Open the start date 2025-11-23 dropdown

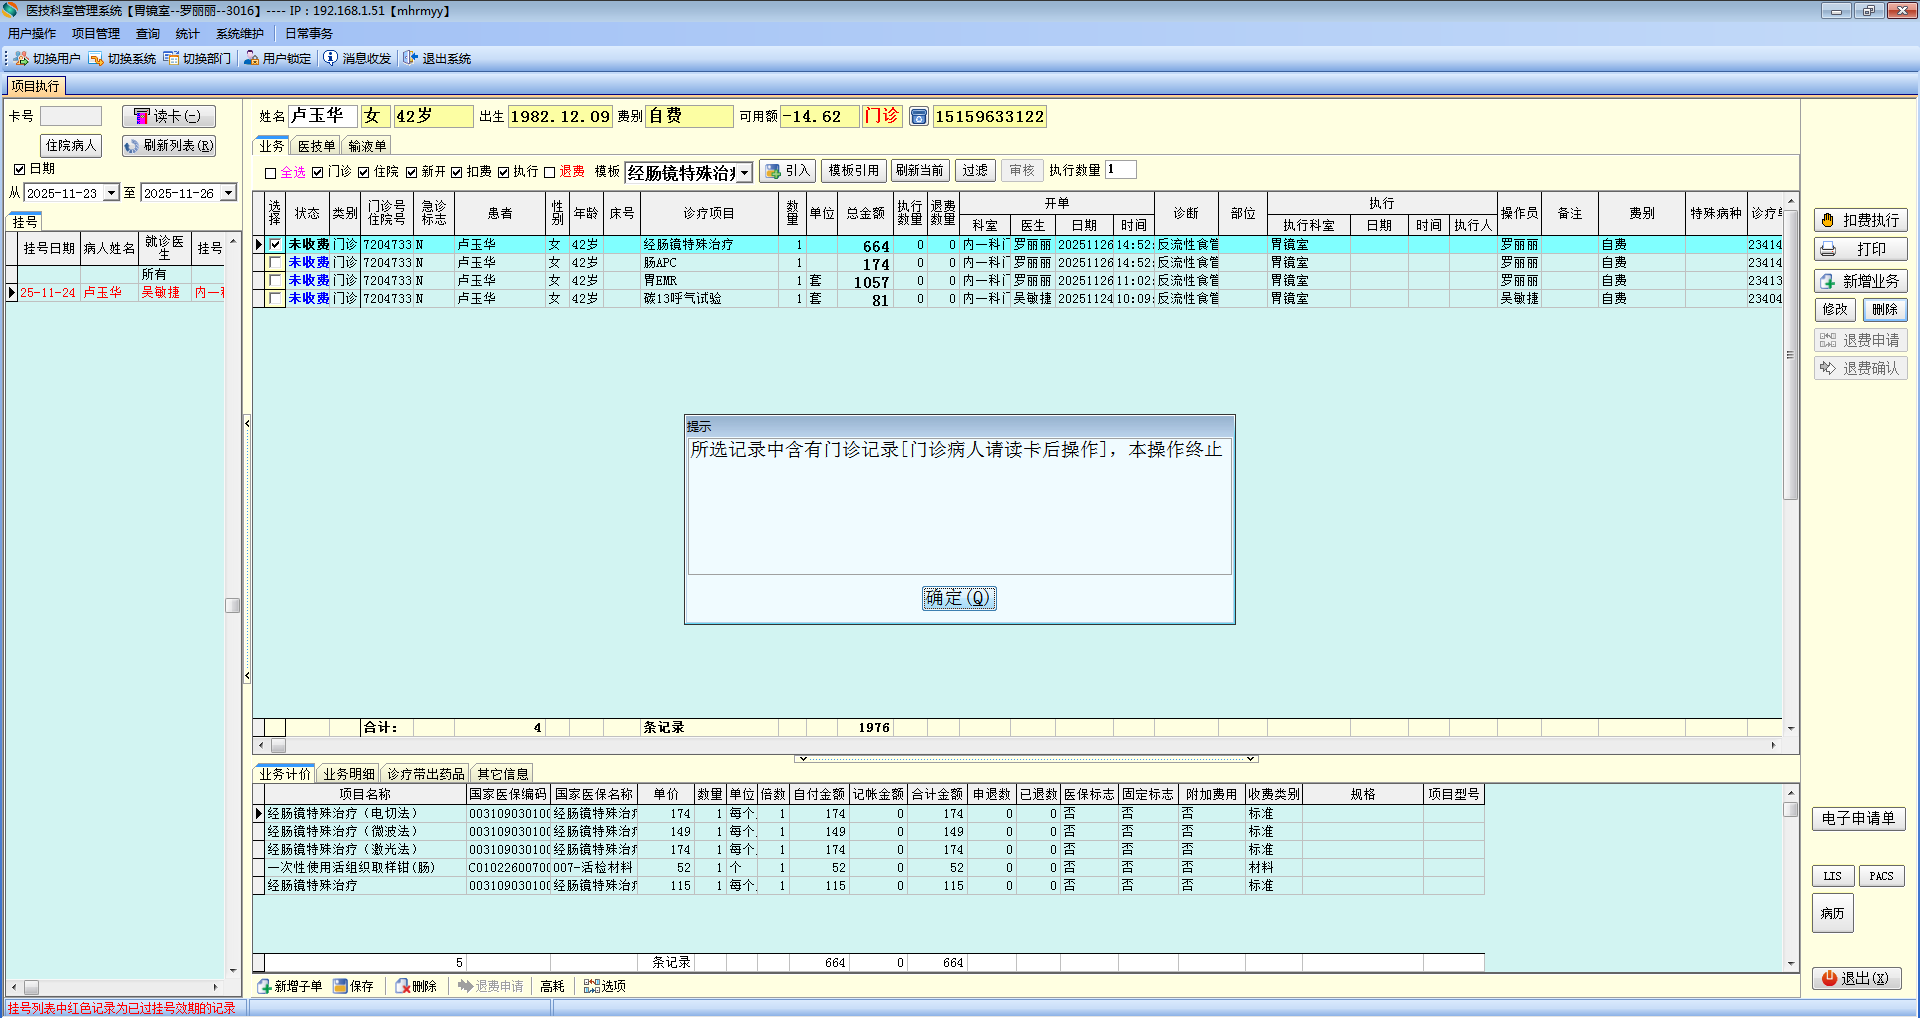(x=111, y=193)
